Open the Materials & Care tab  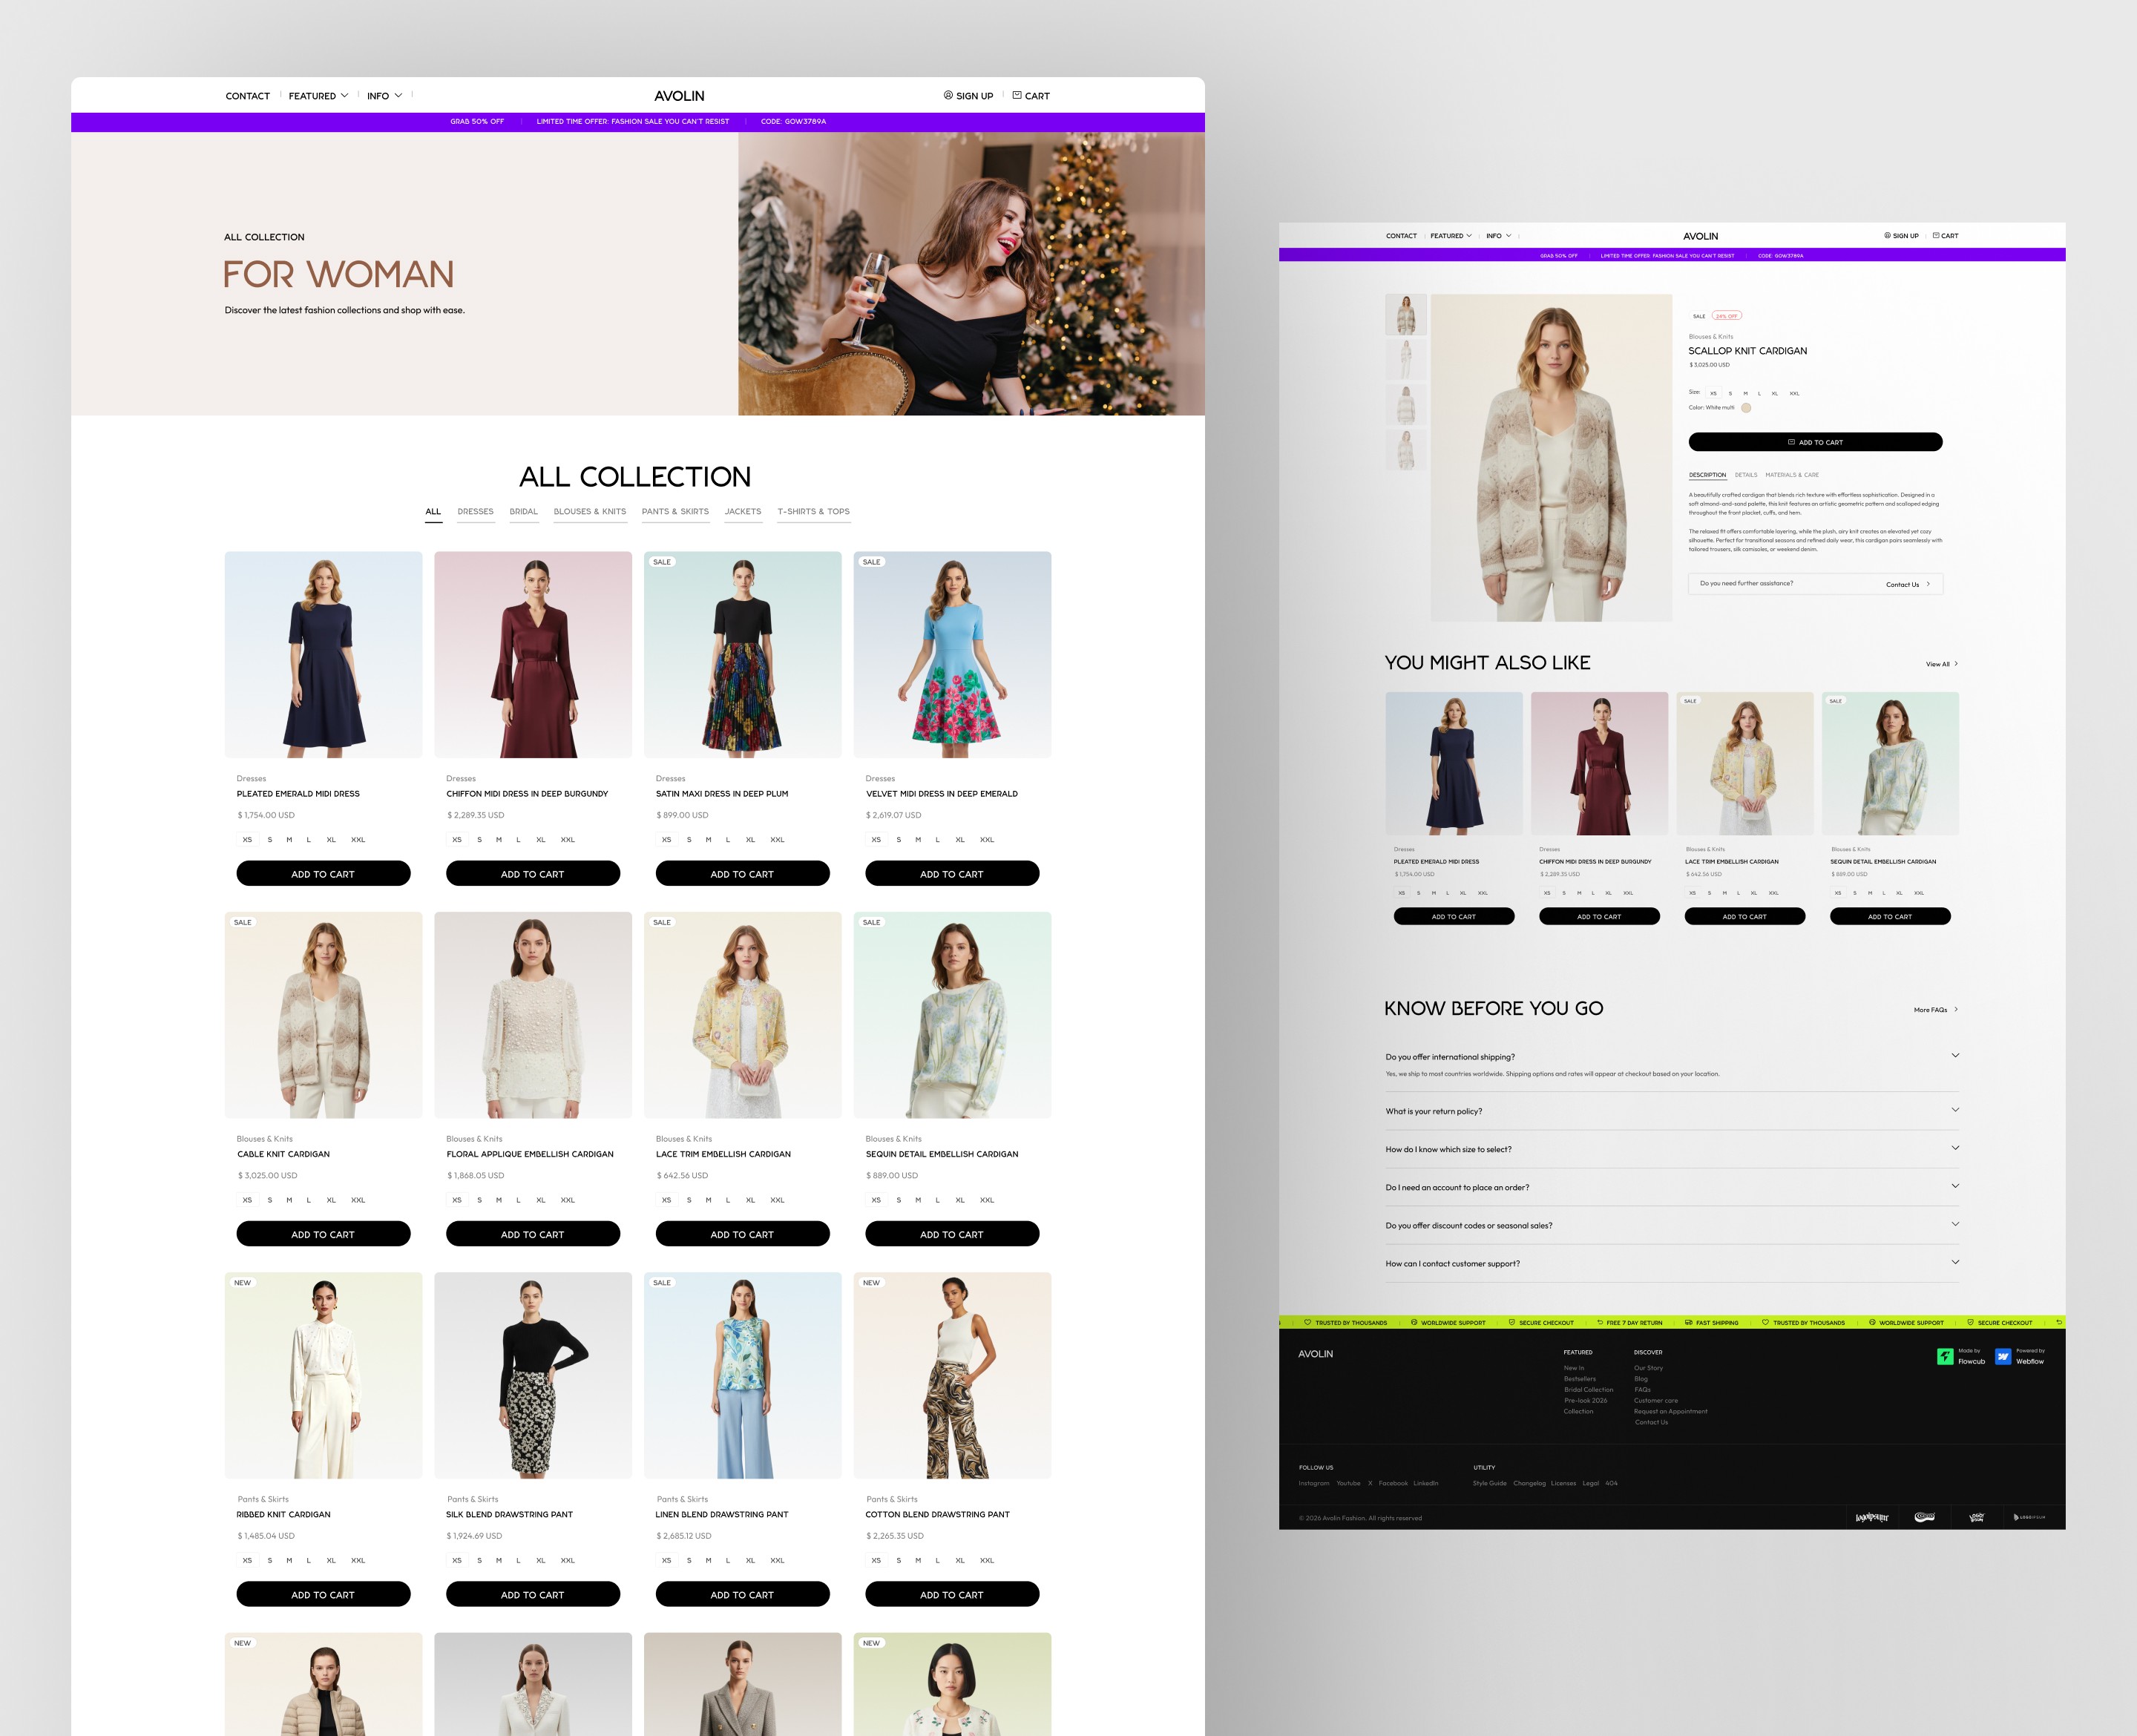tap(1791, 475)
